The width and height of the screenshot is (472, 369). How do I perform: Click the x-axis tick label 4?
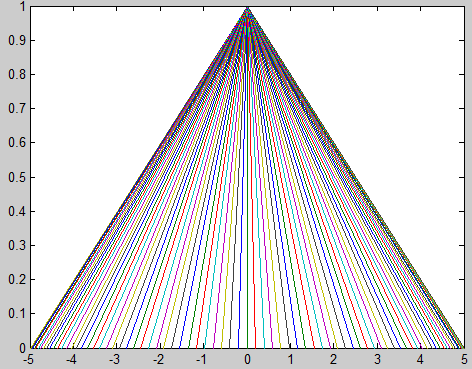(420, 360)
